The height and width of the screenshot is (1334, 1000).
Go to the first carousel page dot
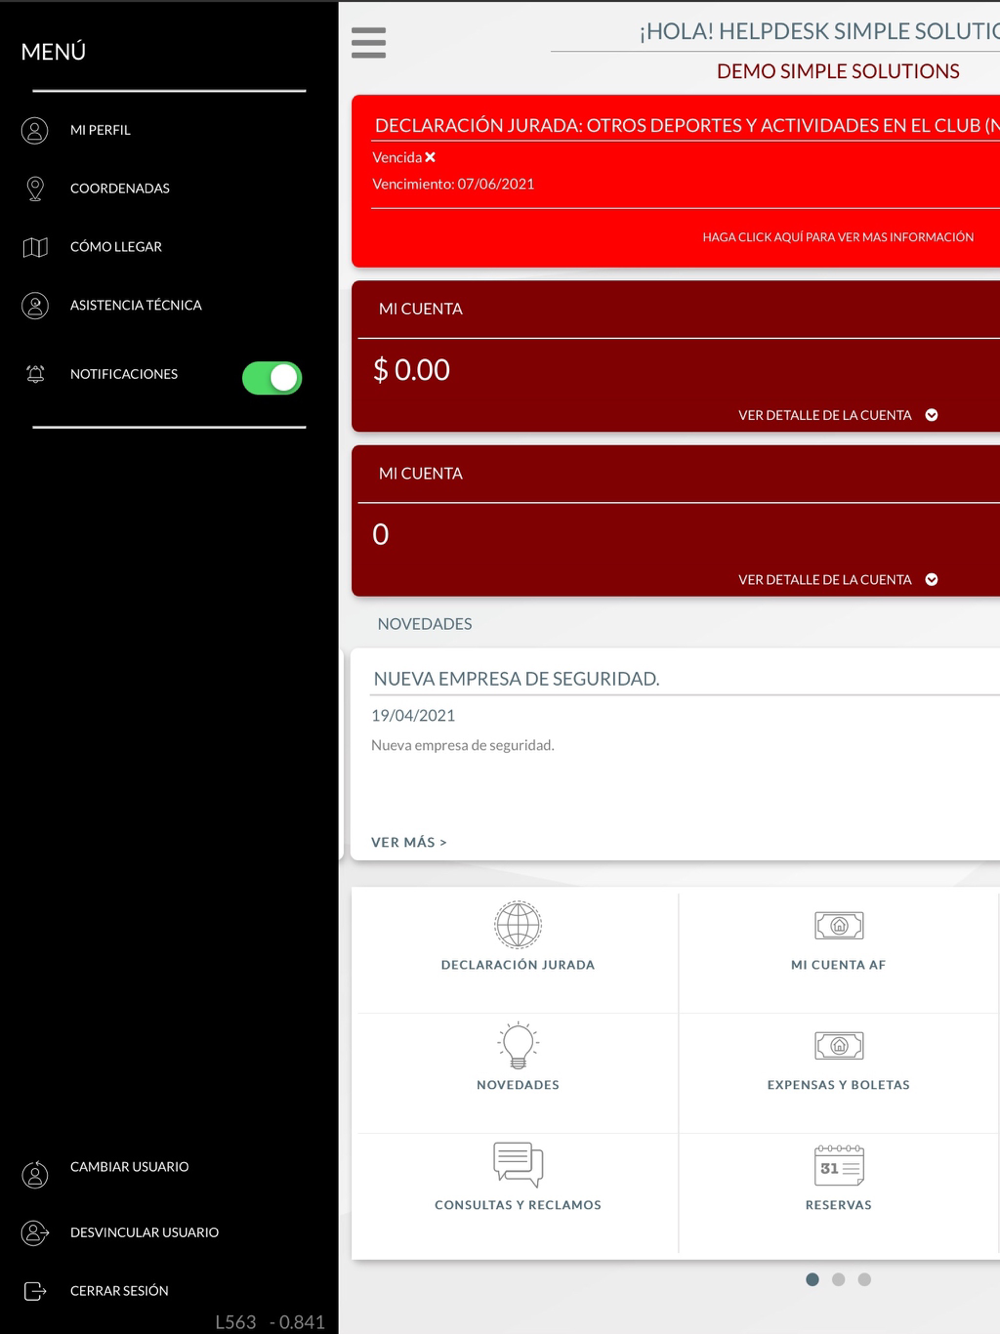(812, 1279)
